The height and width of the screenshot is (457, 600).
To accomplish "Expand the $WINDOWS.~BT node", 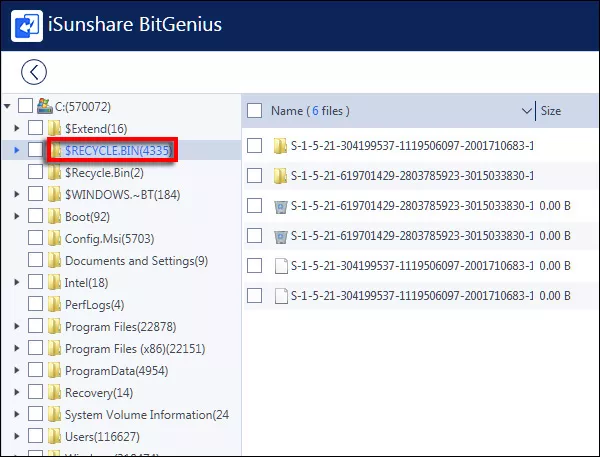I will pyautogui.click(x=16, y=194).
